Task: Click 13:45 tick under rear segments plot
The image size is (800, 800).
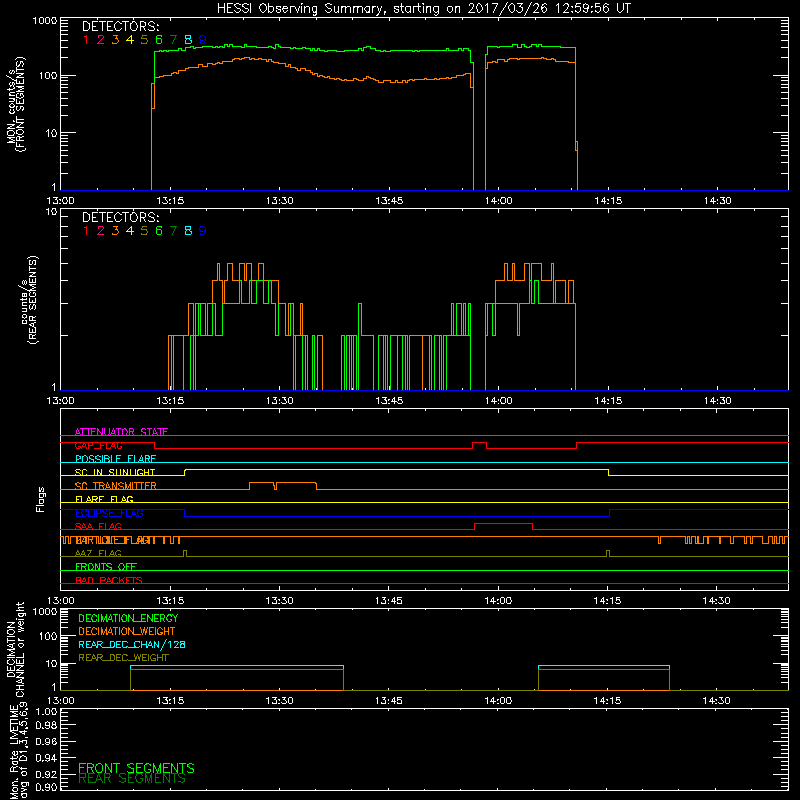Action: [389, 401]
